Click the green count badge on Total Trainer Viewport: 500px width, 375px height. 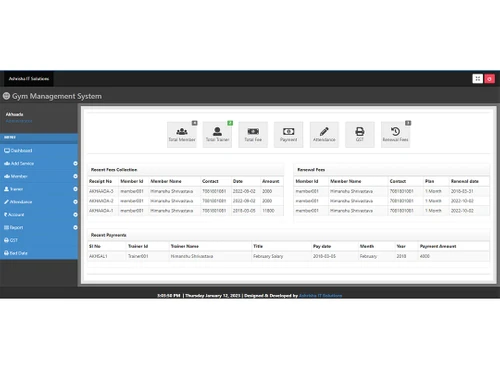coord(230,123)
